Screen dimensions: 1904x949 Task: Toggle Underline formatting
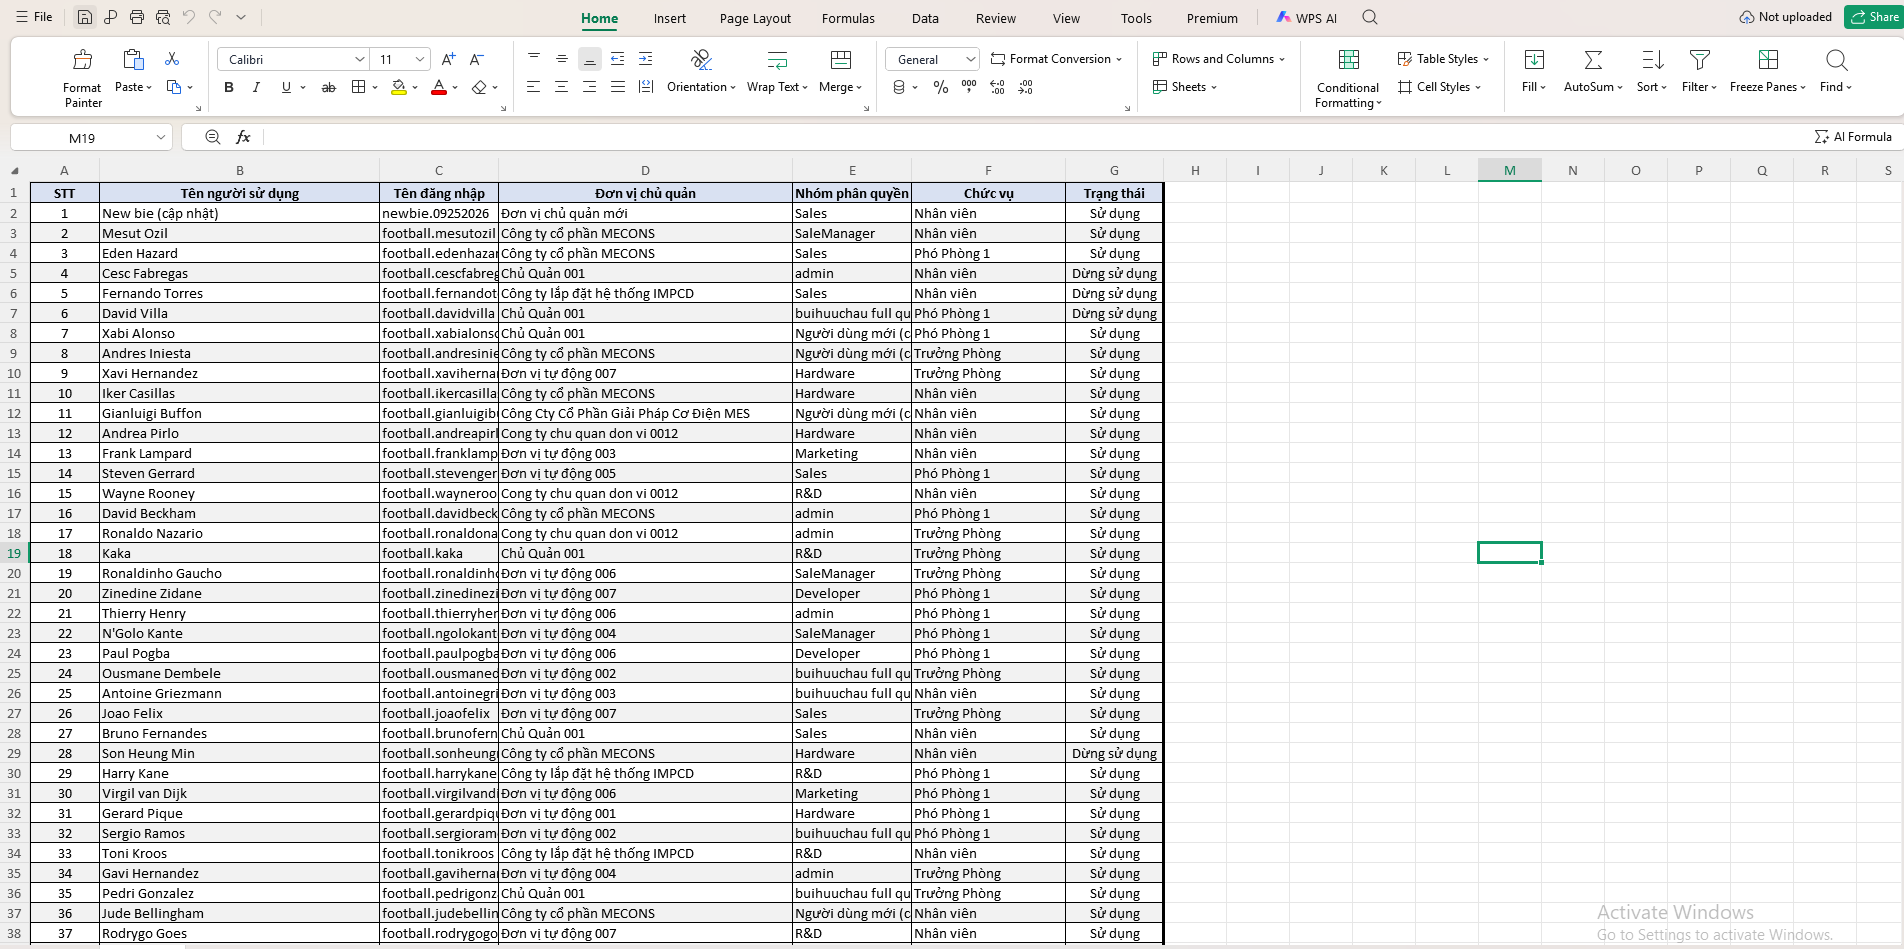[x=286, y=87]
